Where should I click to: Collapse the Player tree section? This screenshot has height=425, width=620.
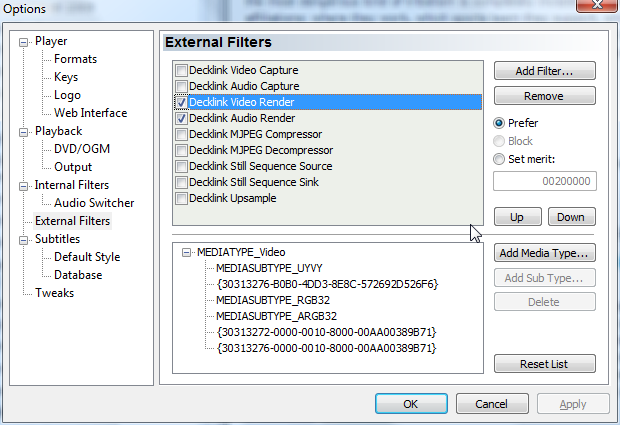tap(25, 42)
